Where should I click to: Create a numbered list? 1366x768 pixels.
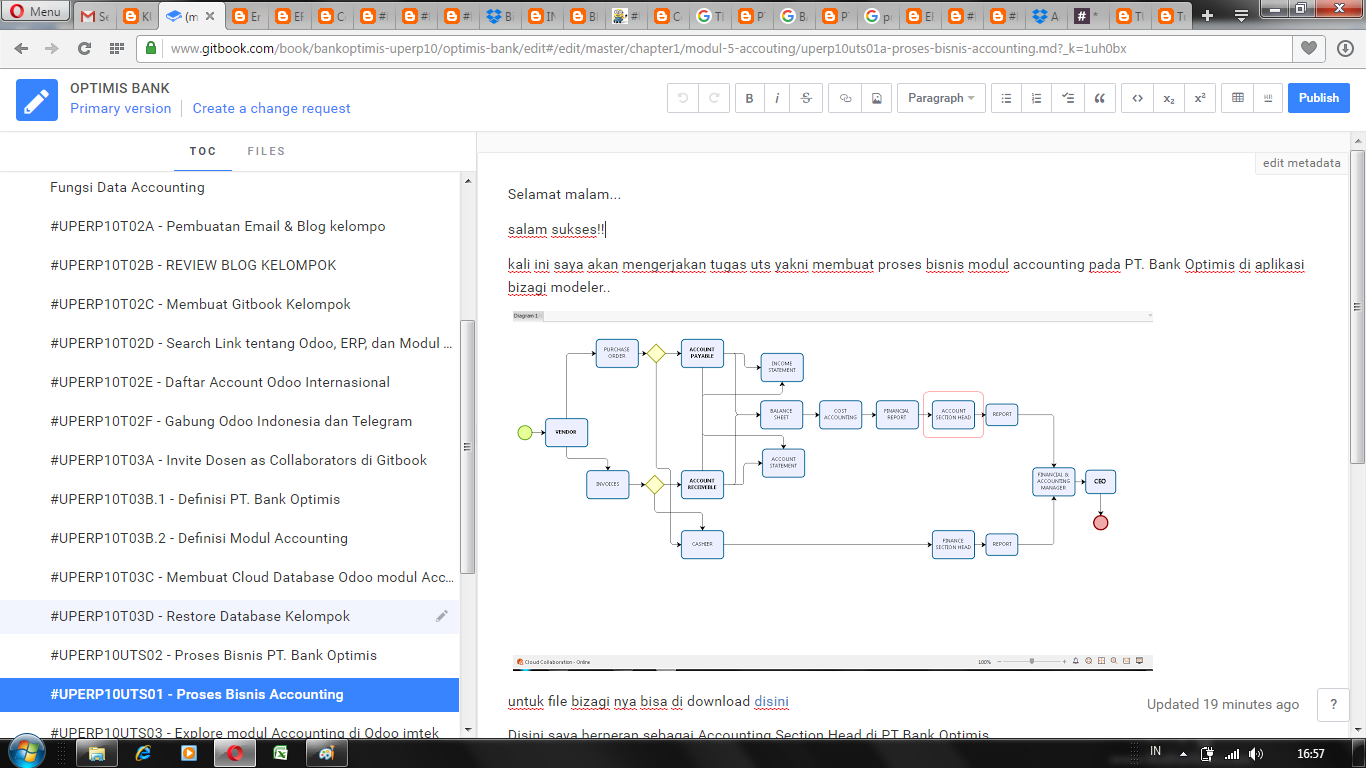[x=1037, y=98]
